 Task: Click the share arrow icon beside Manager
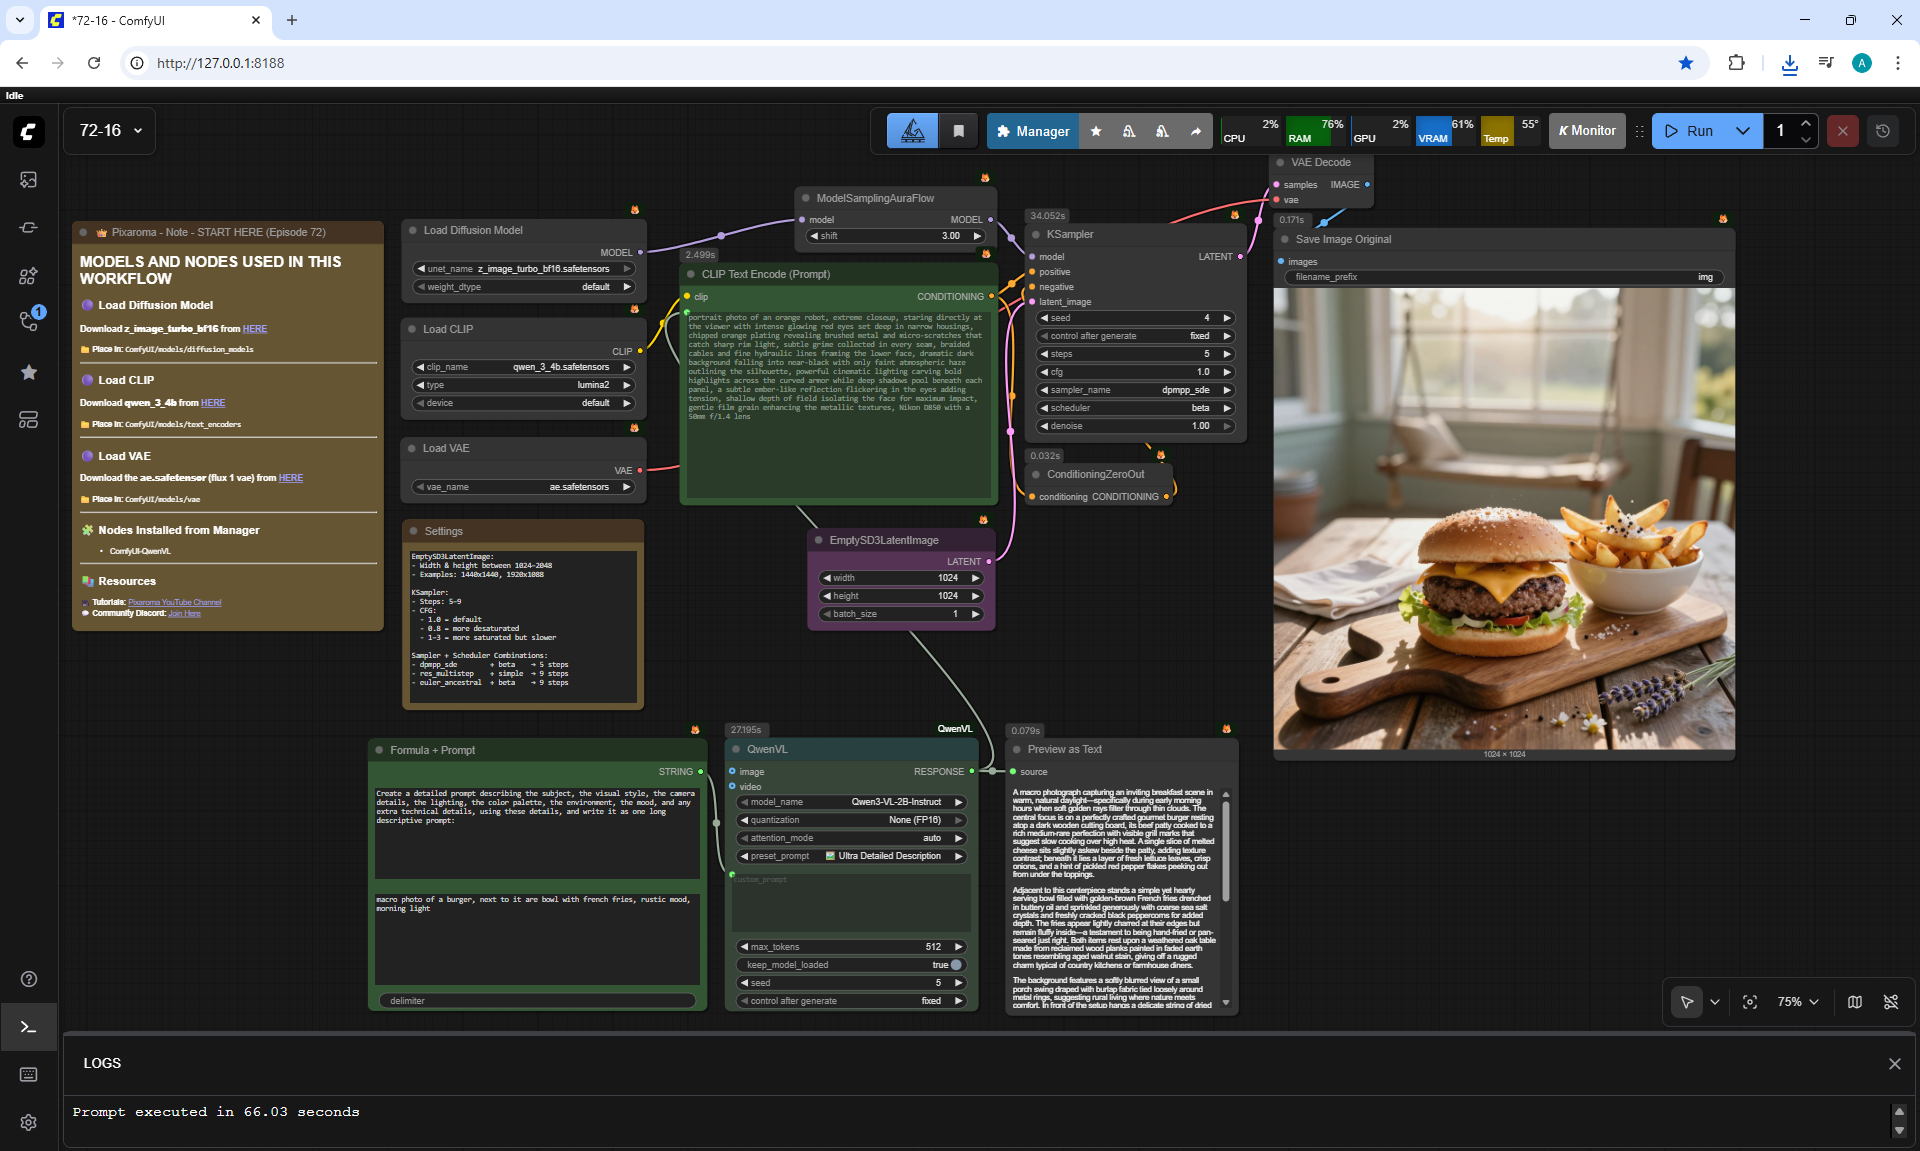(1195, 131)
